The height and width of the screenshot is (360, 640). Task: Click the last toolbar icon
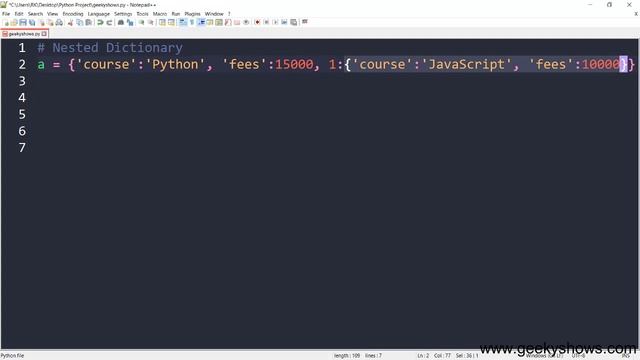pyautogui.click(x=304, y=22)
